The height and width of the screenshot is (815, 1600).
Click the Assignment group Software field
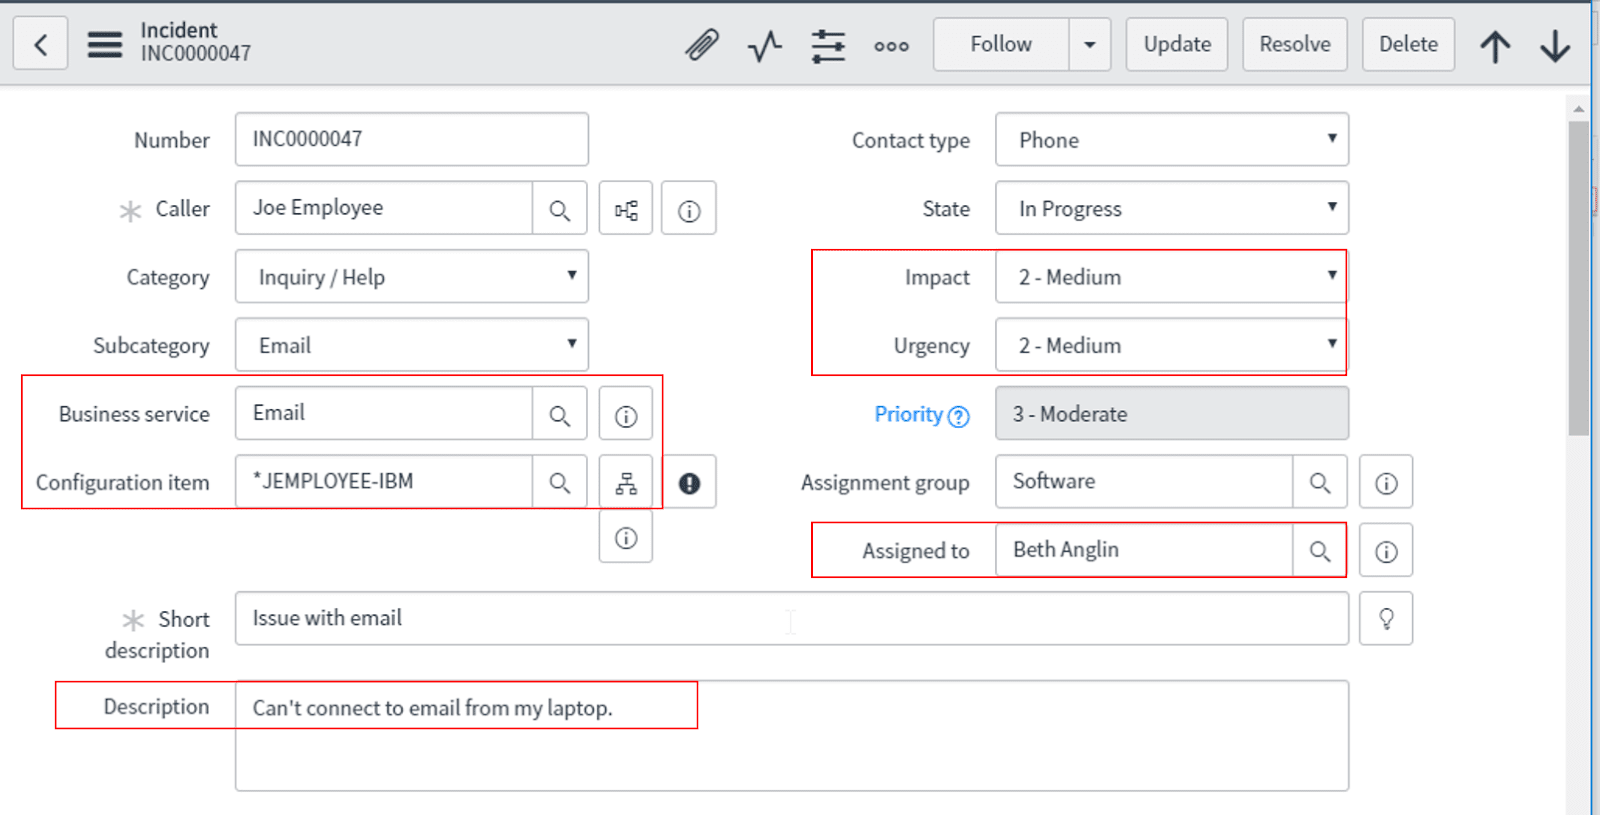1144,481
